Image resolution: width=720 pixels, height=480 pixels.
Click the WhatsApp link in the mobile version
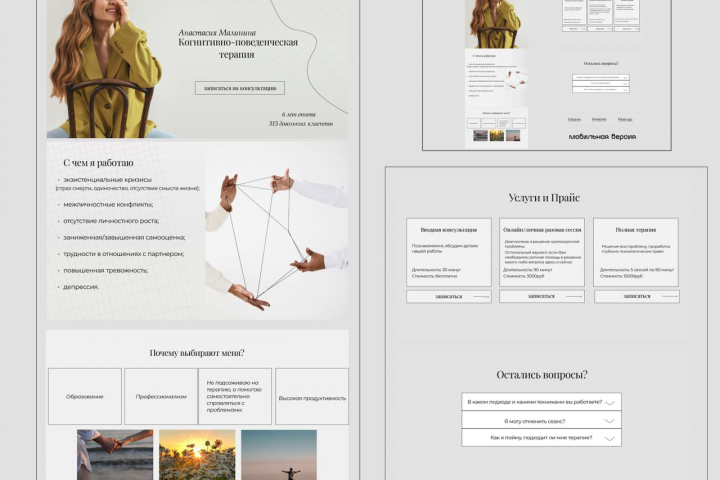click(x=624, y=119)
